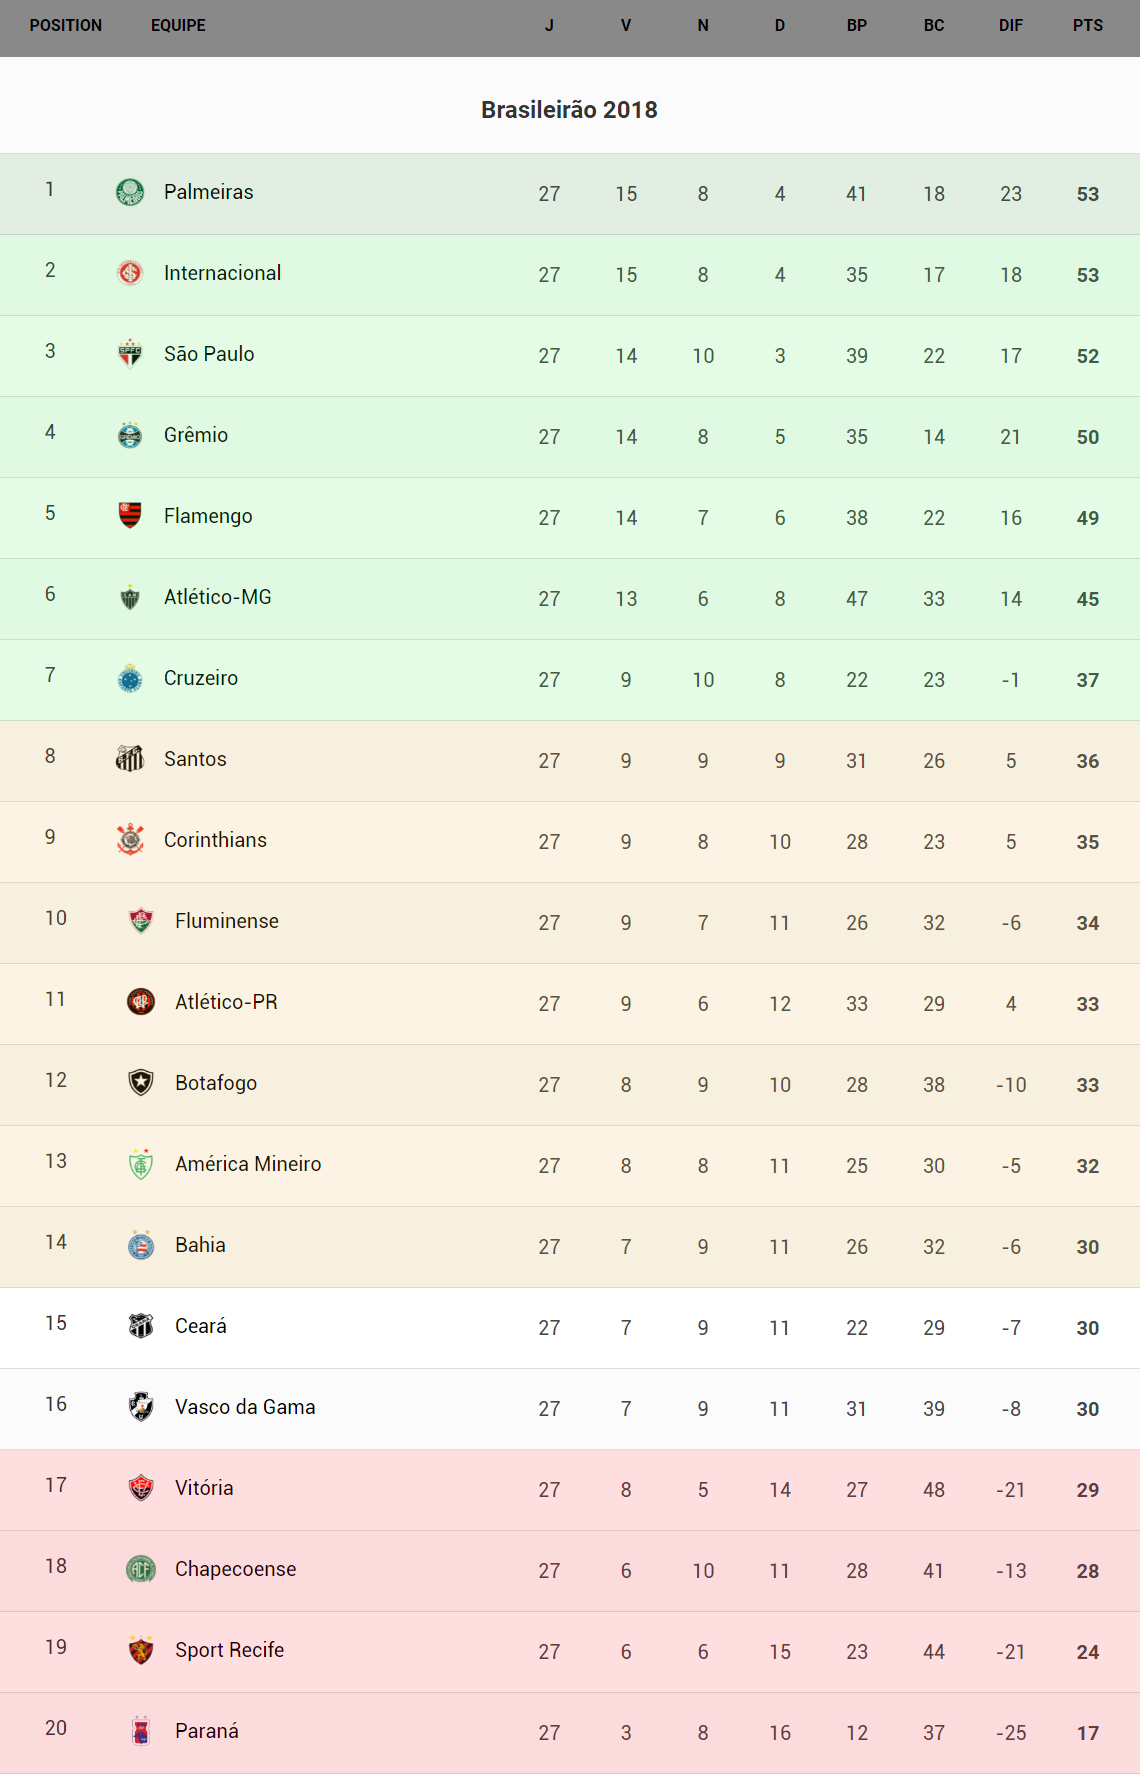Click the POSITION column header

pos(66,26)
